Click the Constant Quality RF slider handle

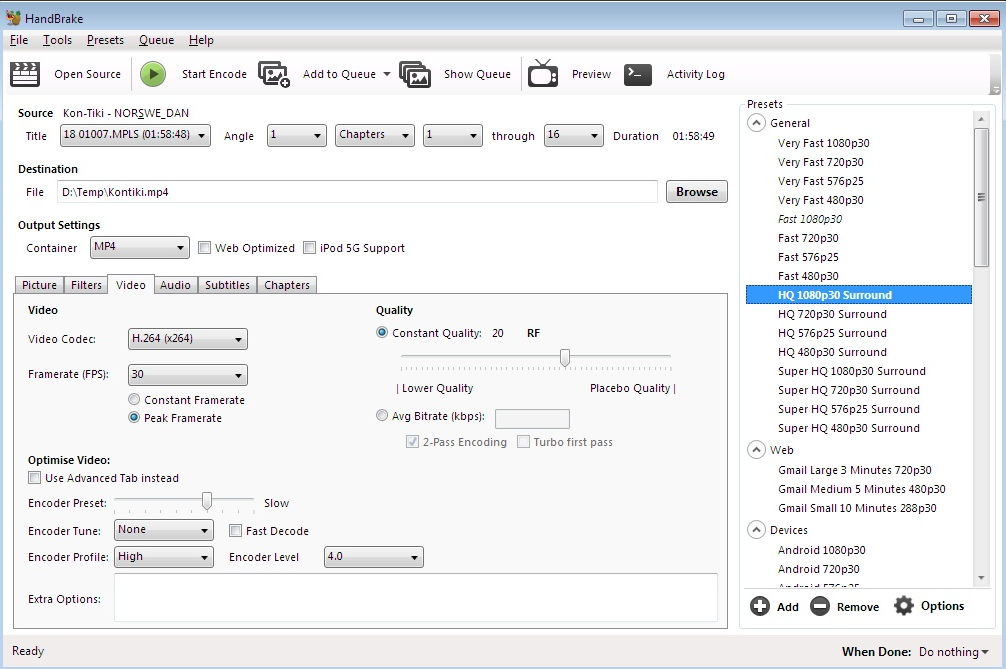pyautogui.click(x=565, y=357)
